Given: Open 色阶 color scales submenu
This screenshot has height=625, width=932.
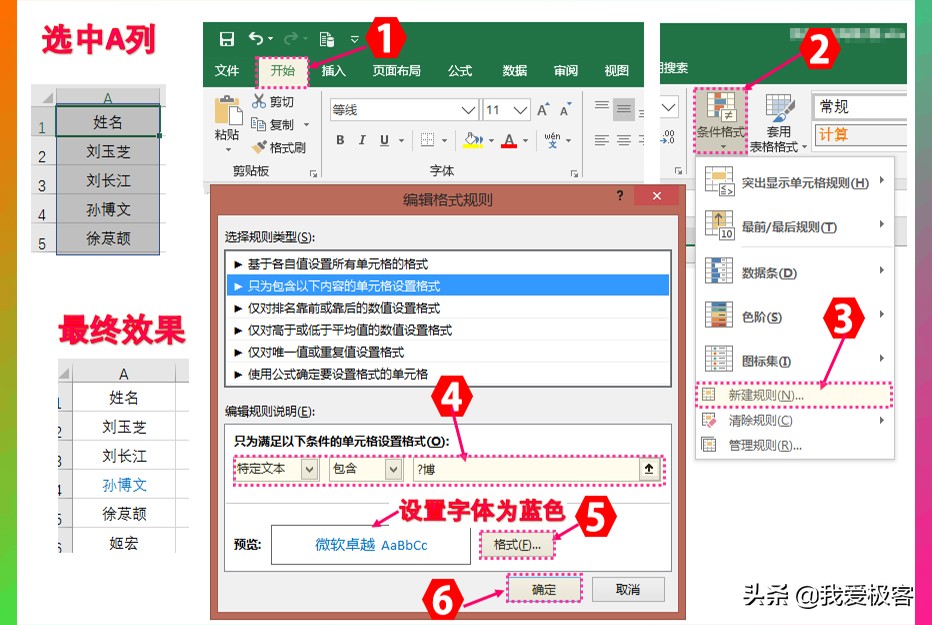Looking at the screenshot, I should [x=795, y=316].
